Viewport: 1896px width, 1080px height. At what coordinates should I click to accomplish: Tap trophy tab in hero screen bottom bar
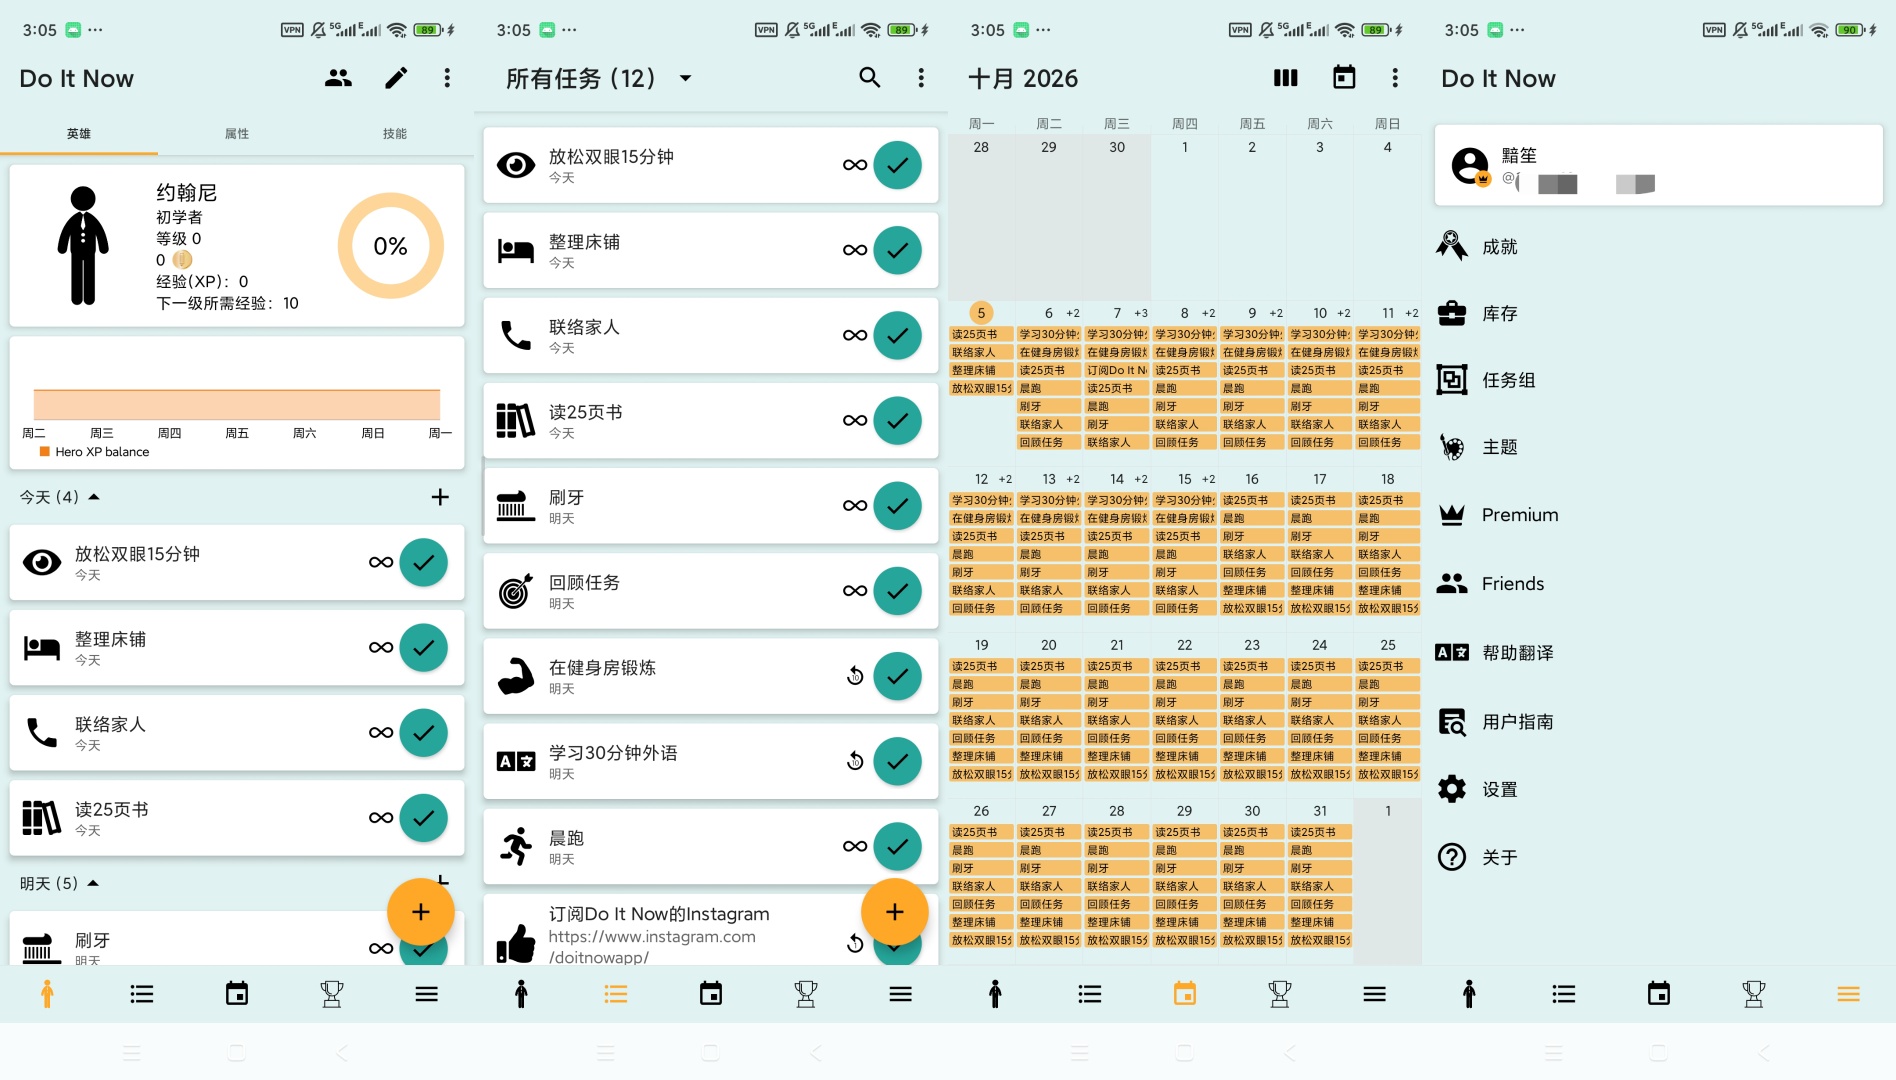[332, 994]
